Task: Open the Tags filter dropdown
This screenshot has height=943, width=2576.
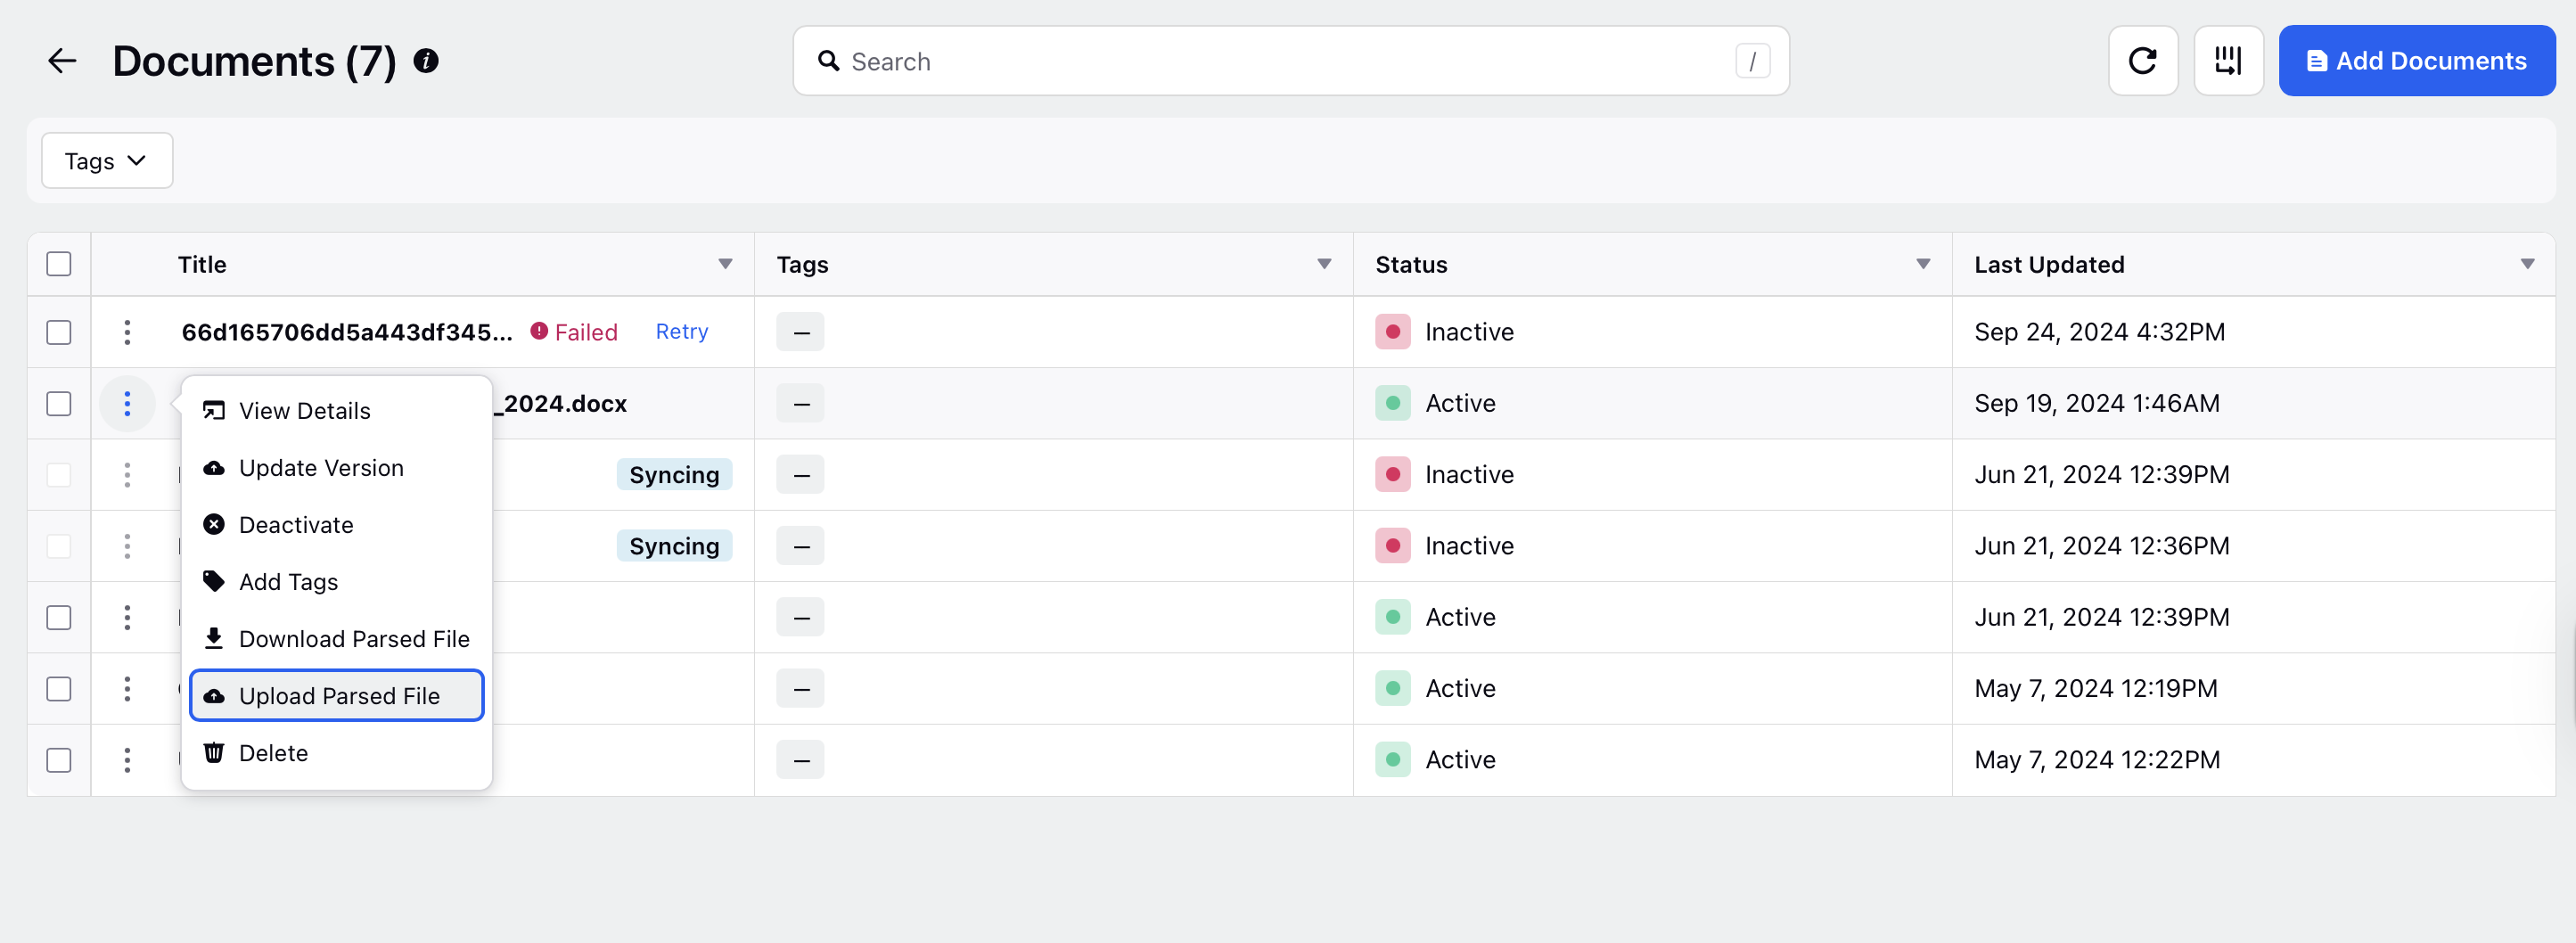Action: (x=107, y=161)
